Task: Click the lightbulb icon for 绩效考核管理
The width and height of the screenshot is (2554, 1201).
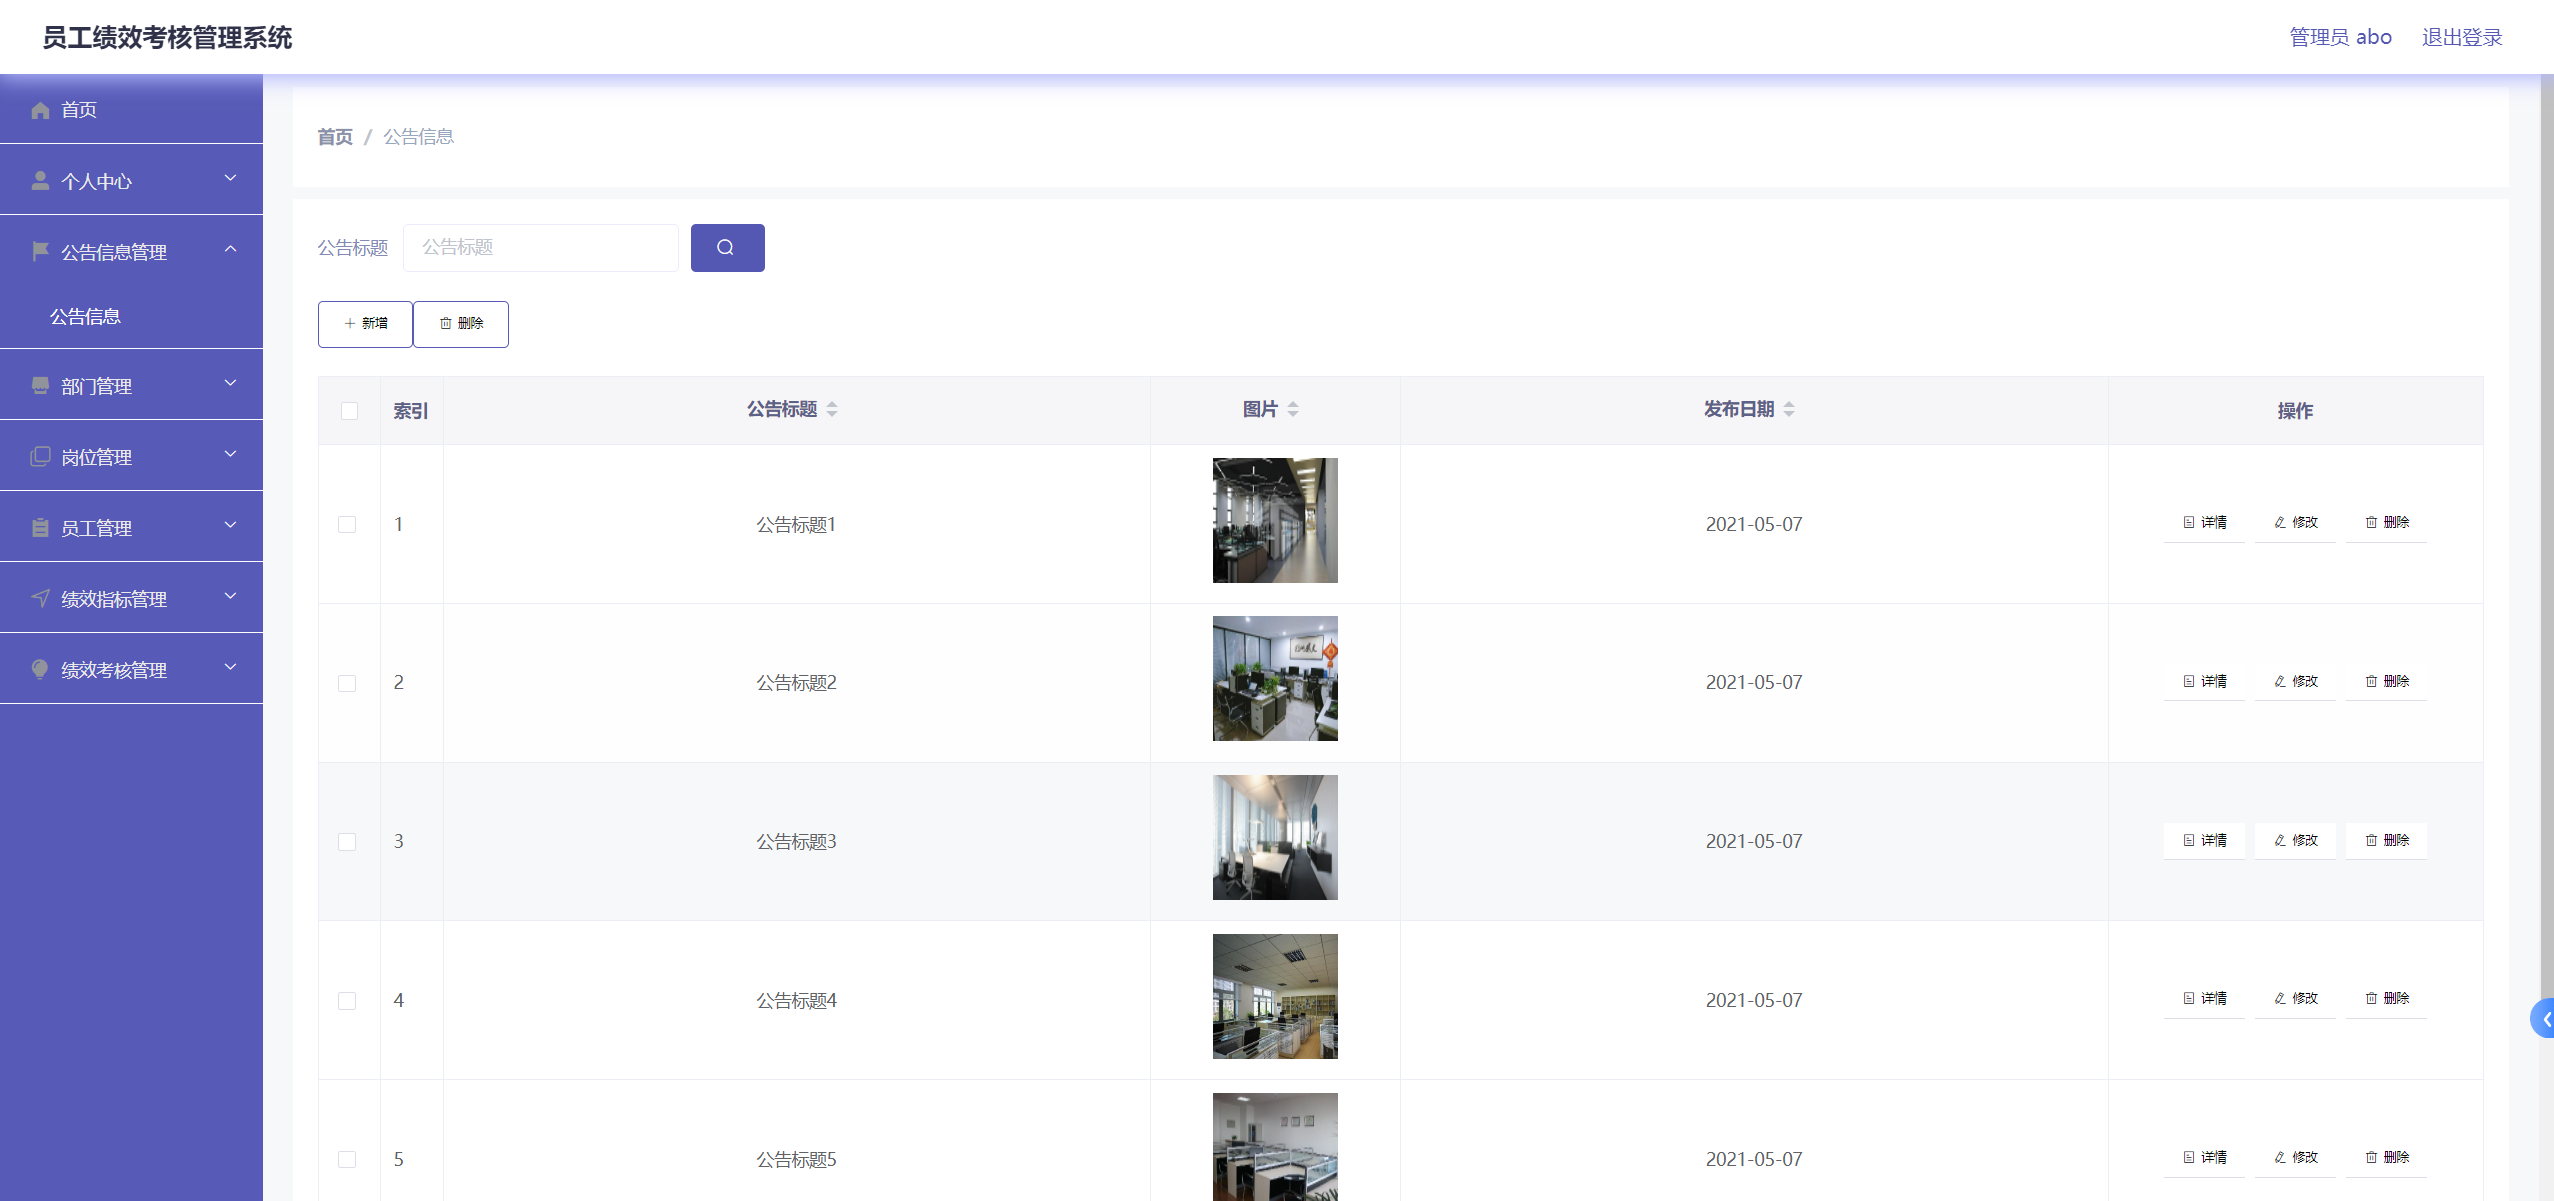Action: (x=40, y=669)
